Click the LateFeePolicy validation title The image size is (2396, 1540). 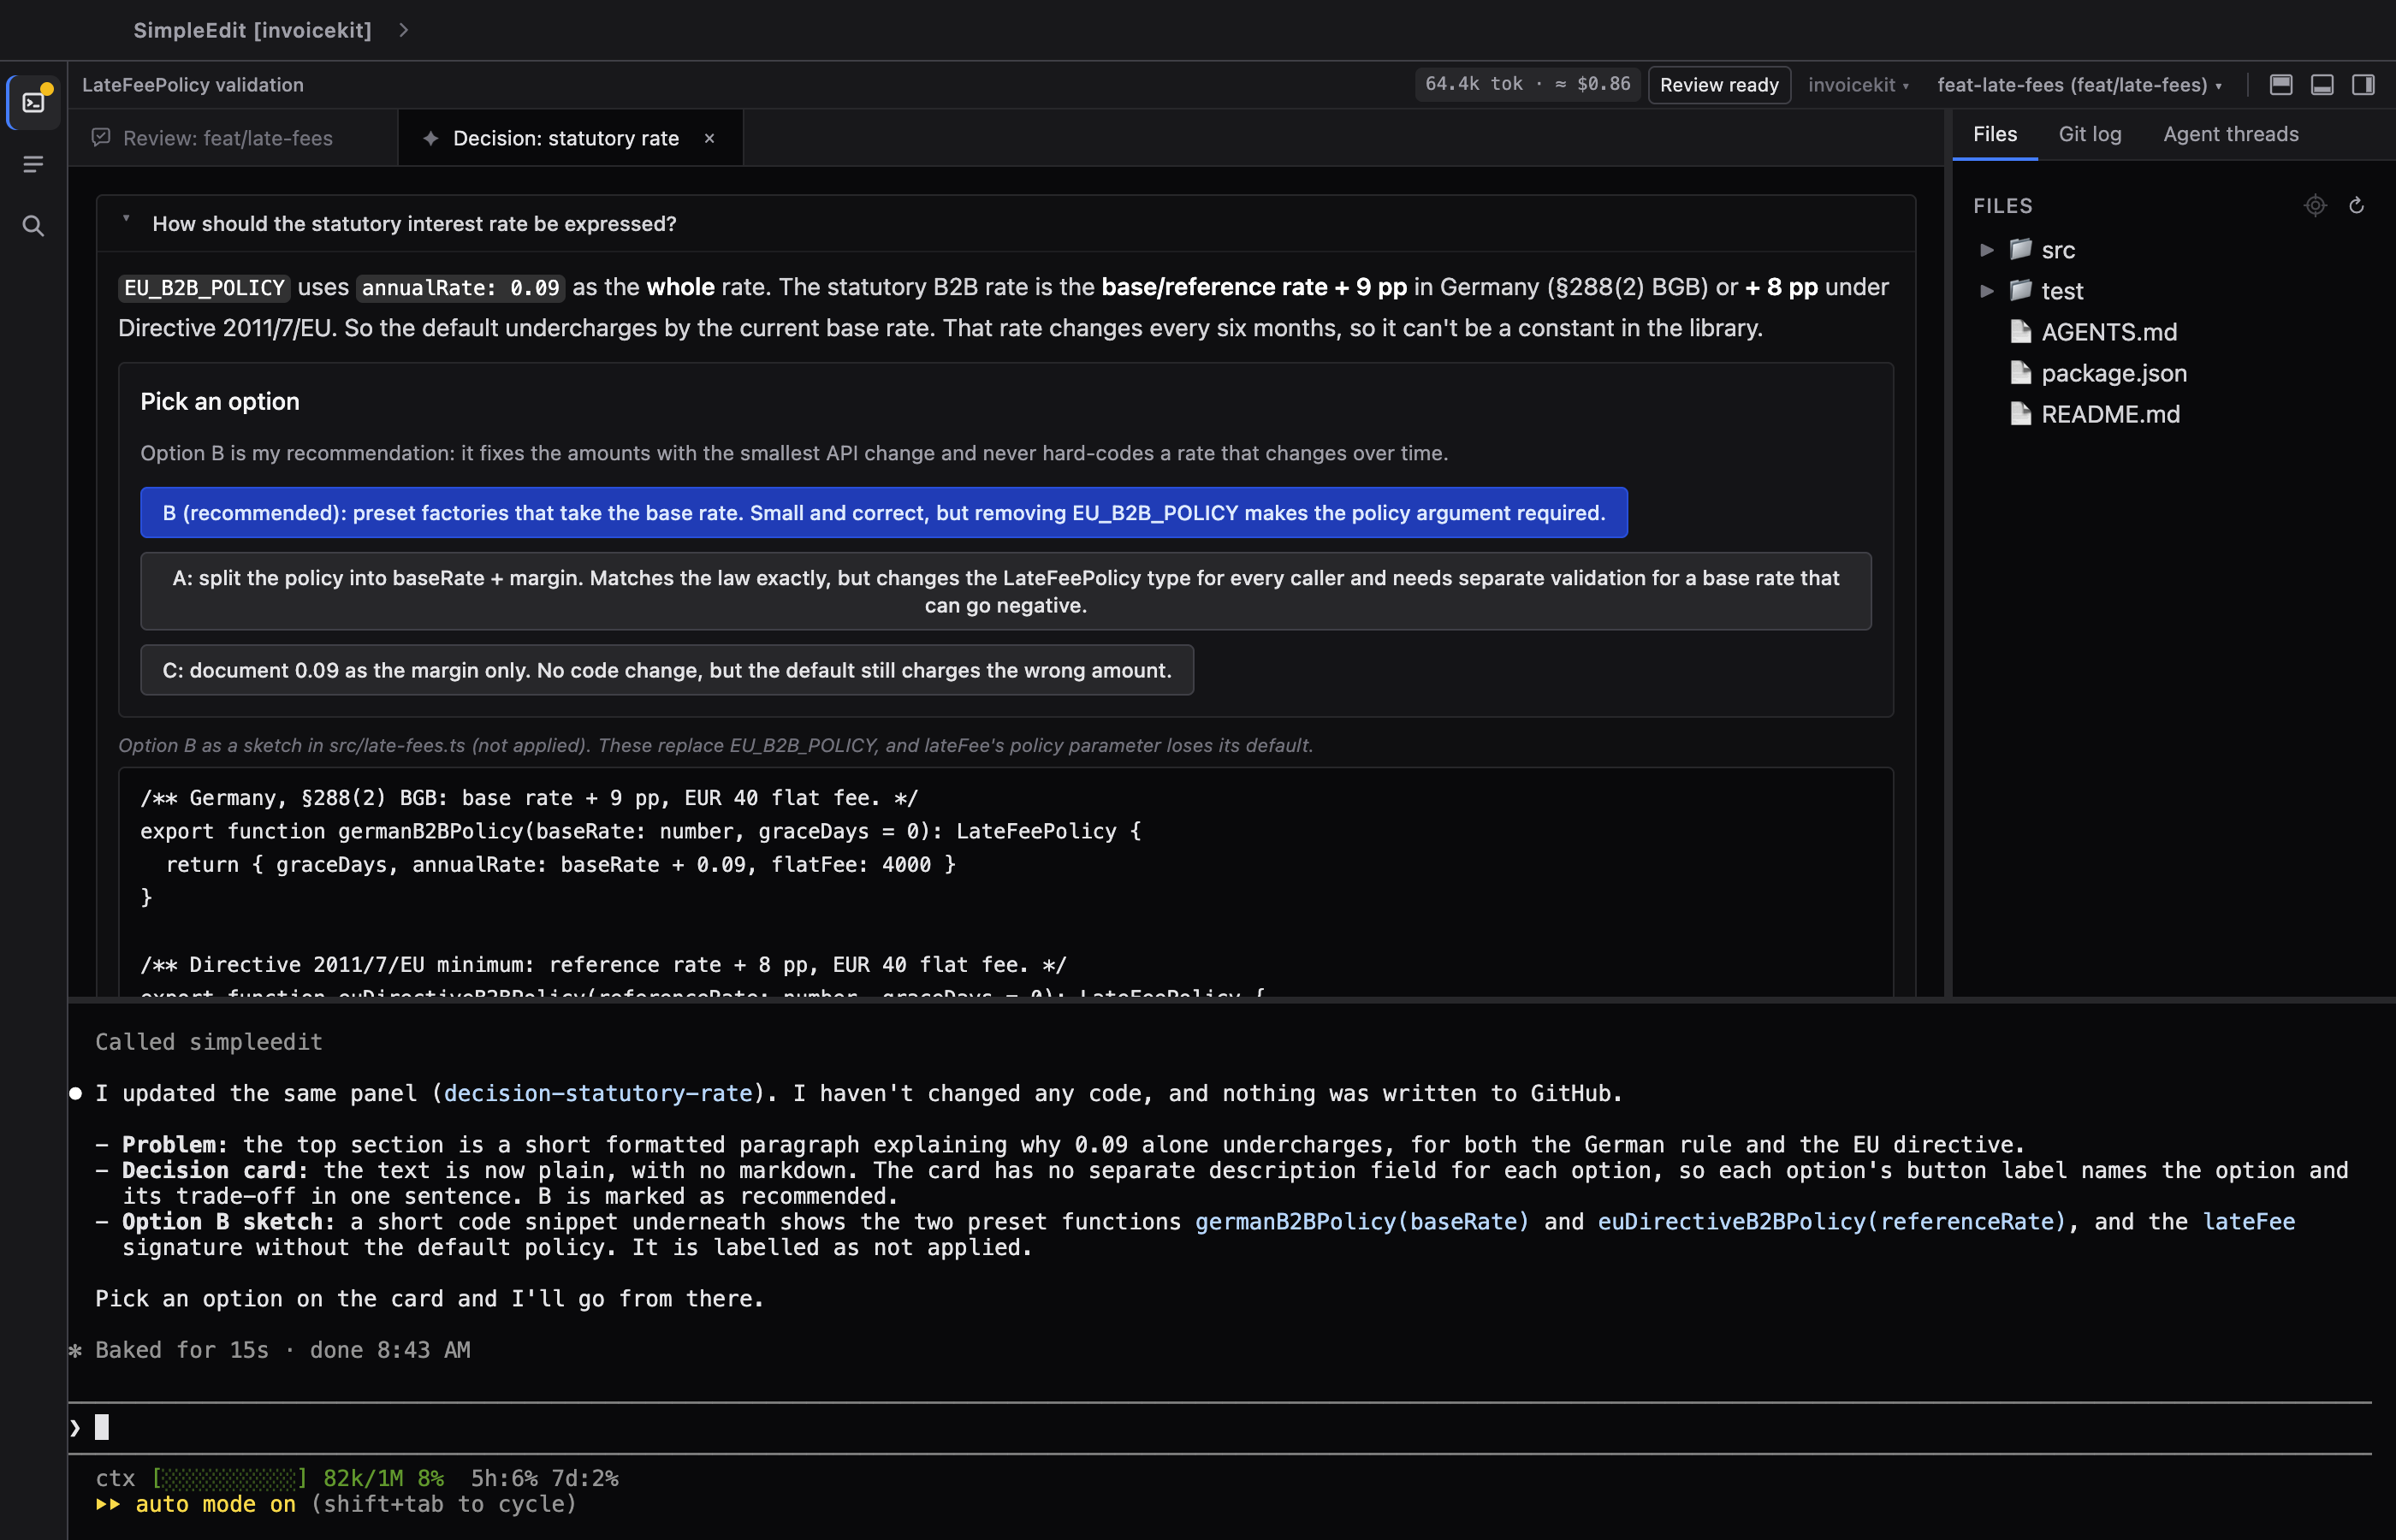(x=193, y=85)
